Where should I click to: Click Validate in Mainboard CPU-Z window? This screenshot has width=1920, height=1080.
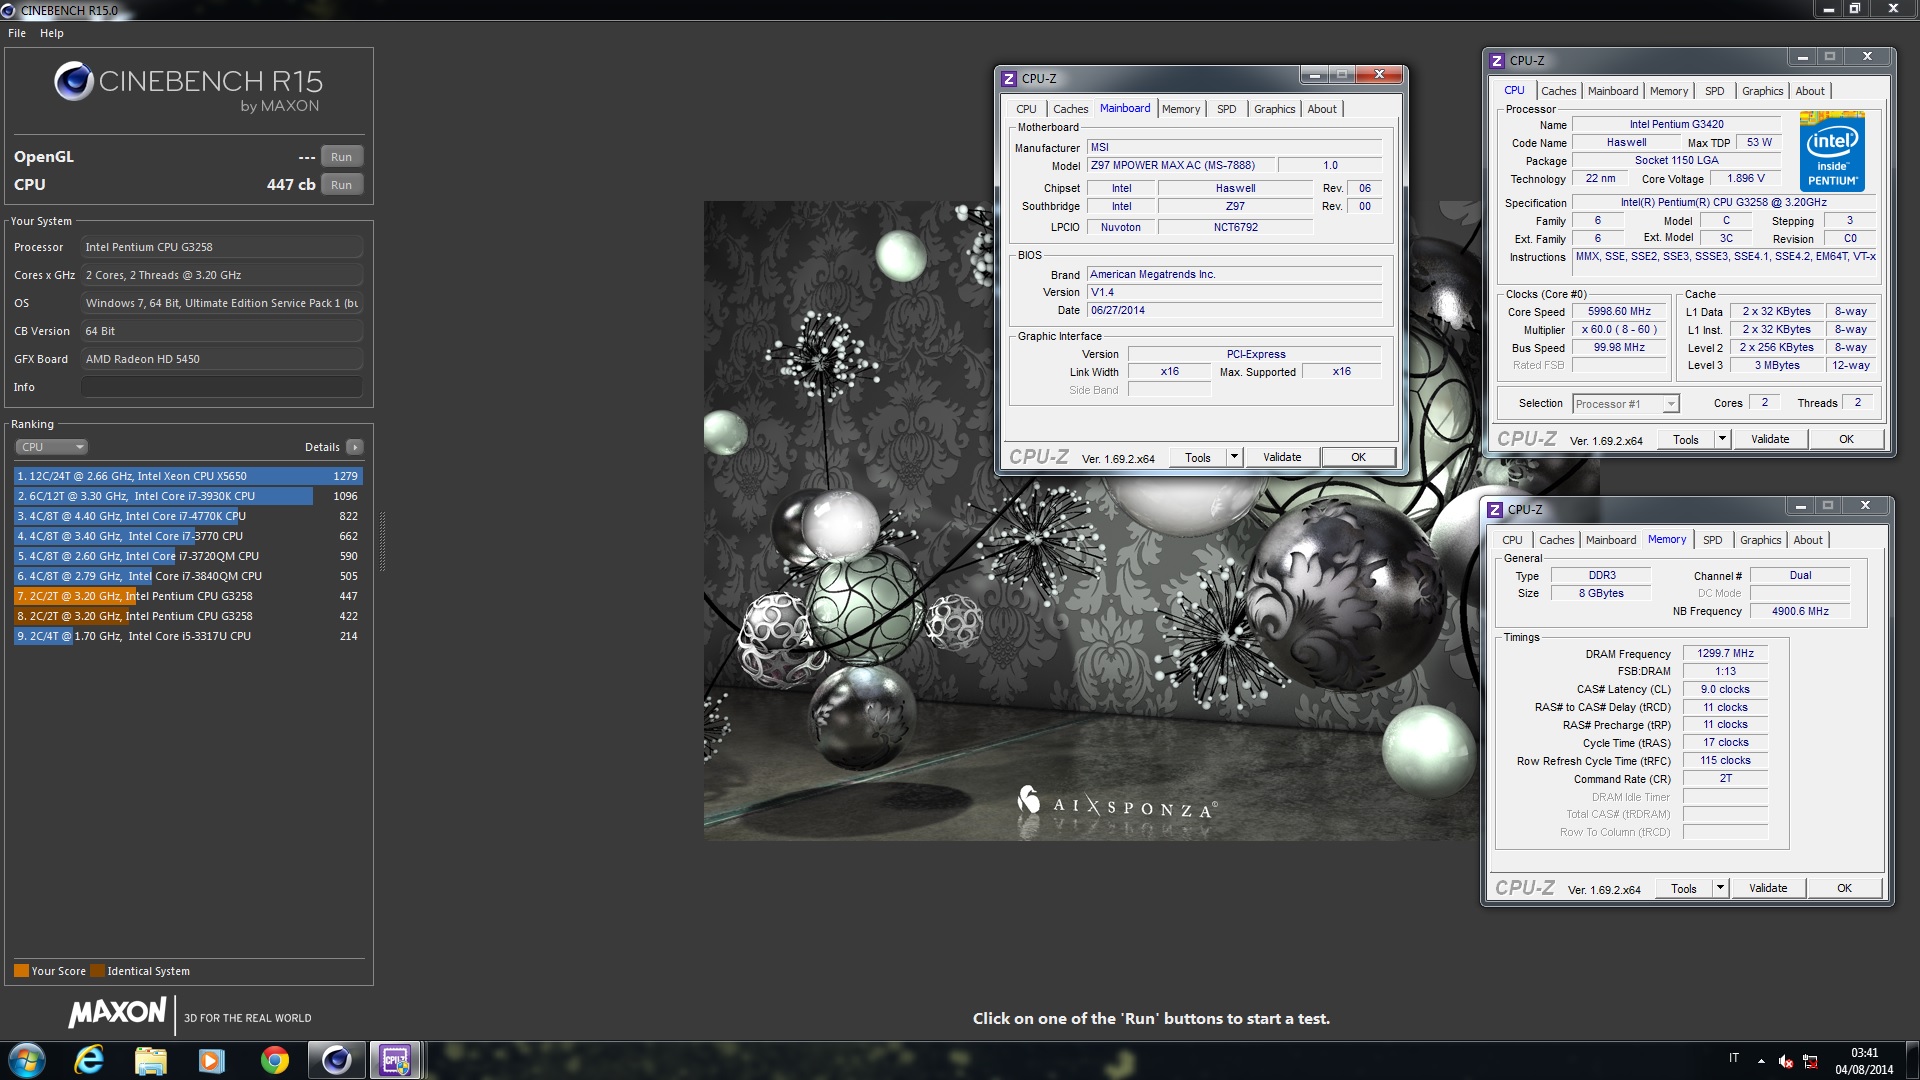(1282, 457)
